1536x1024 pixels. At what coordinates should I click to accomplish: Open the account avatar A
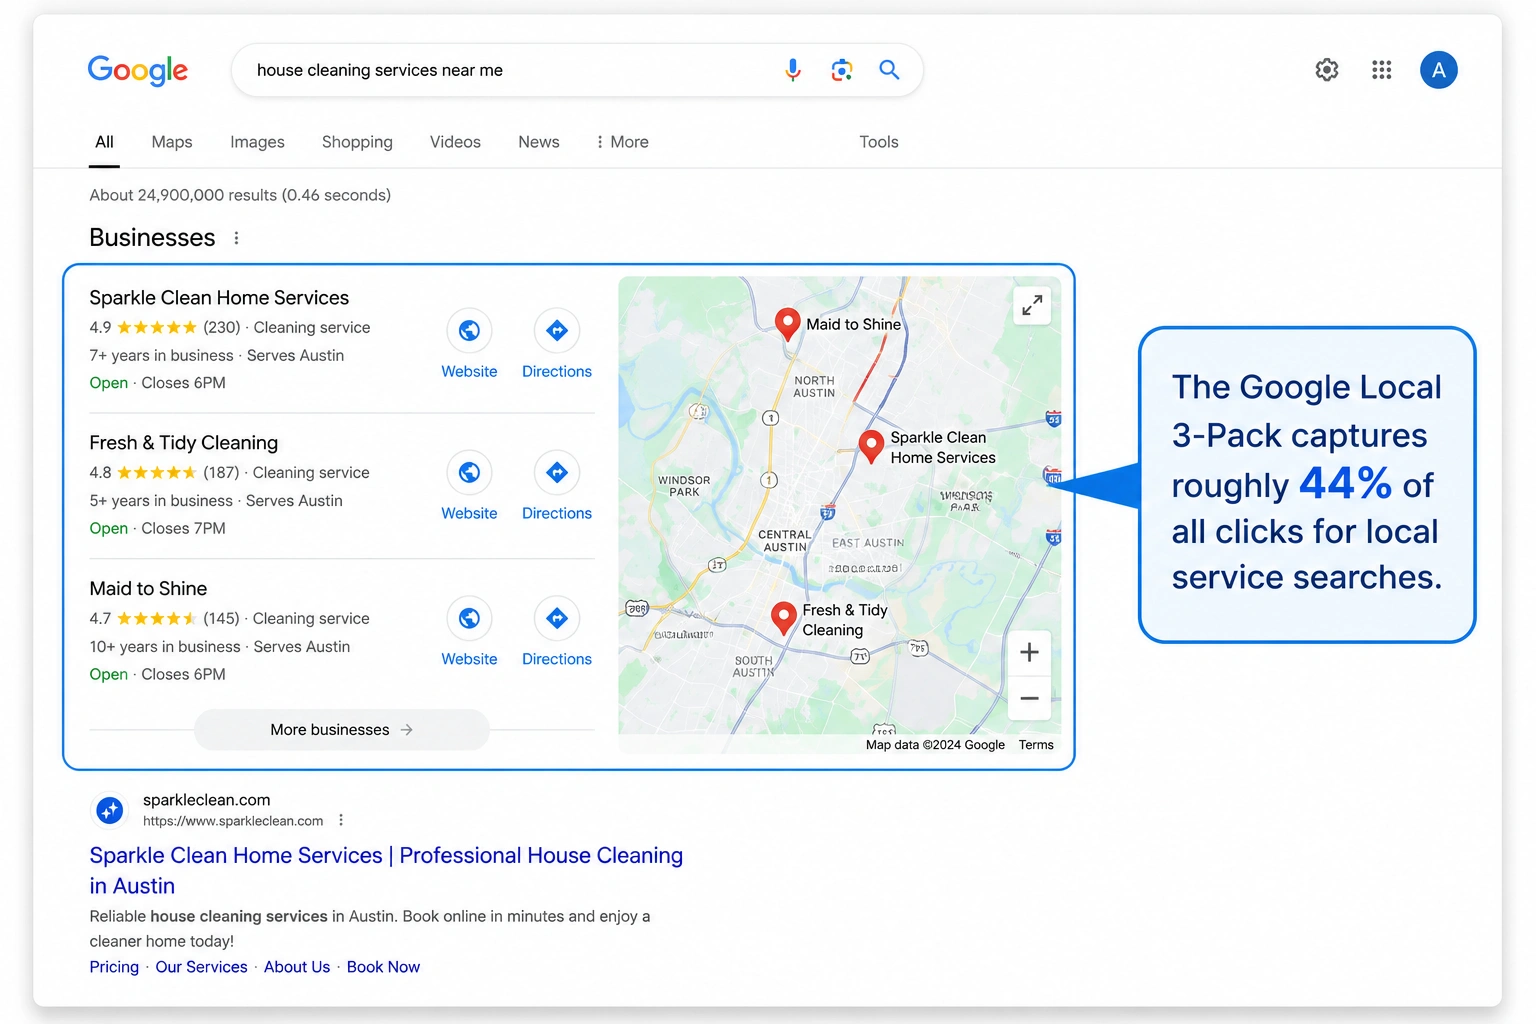pos(1439,70)
